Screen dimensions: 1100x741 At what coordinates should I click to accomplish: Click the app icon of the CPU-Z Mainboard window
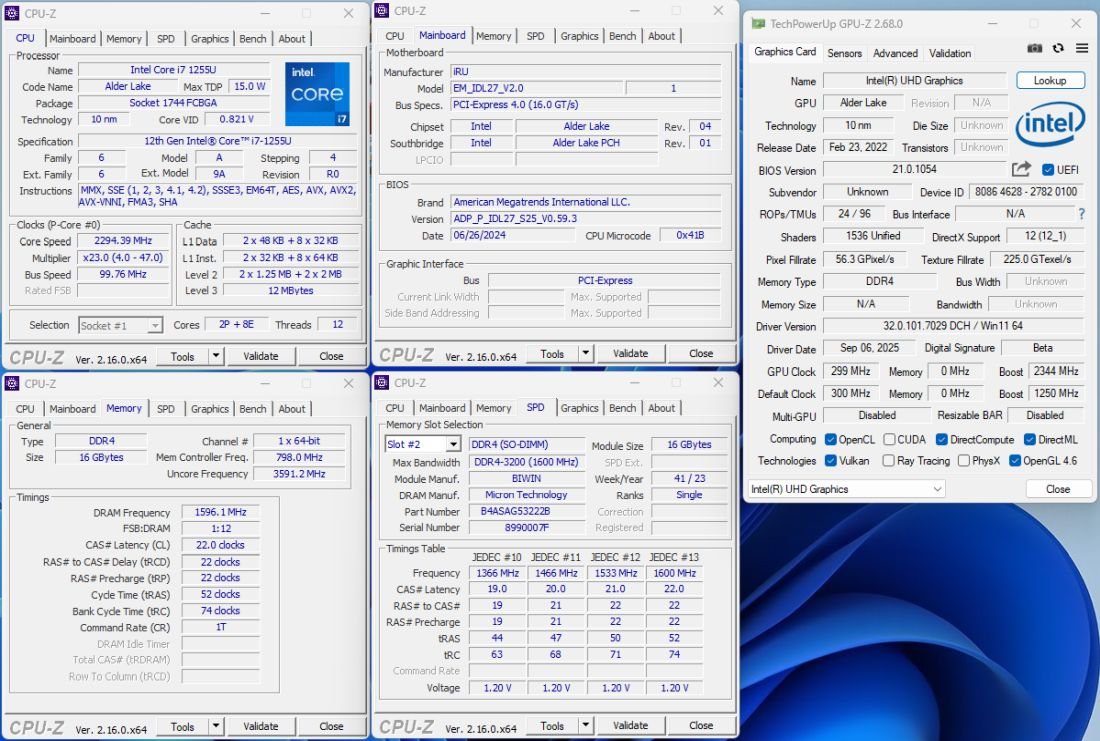tap(382, 11)
